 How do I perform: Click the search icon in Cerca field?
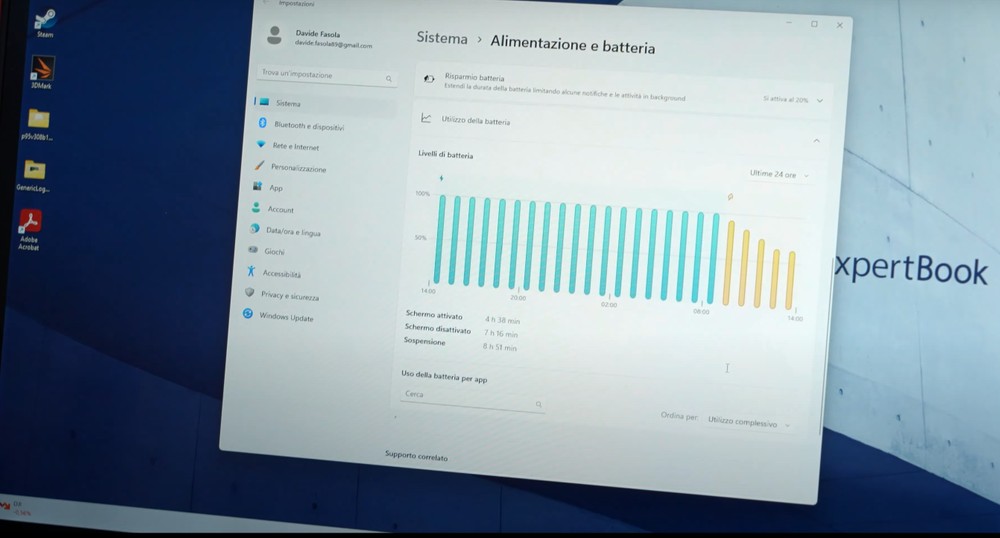[x=538, y=404]
